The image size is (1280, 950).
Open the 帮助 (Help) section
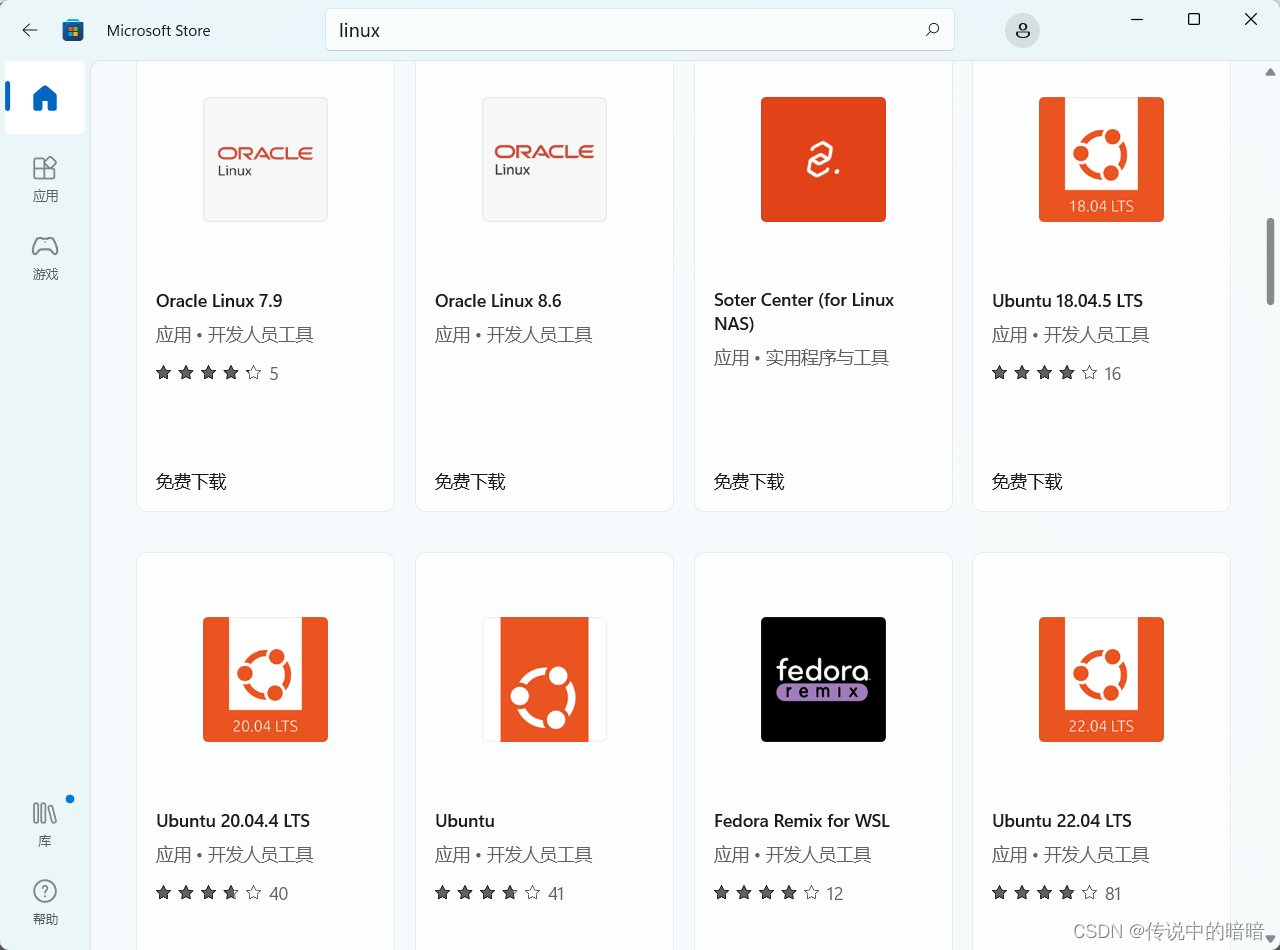45,902
